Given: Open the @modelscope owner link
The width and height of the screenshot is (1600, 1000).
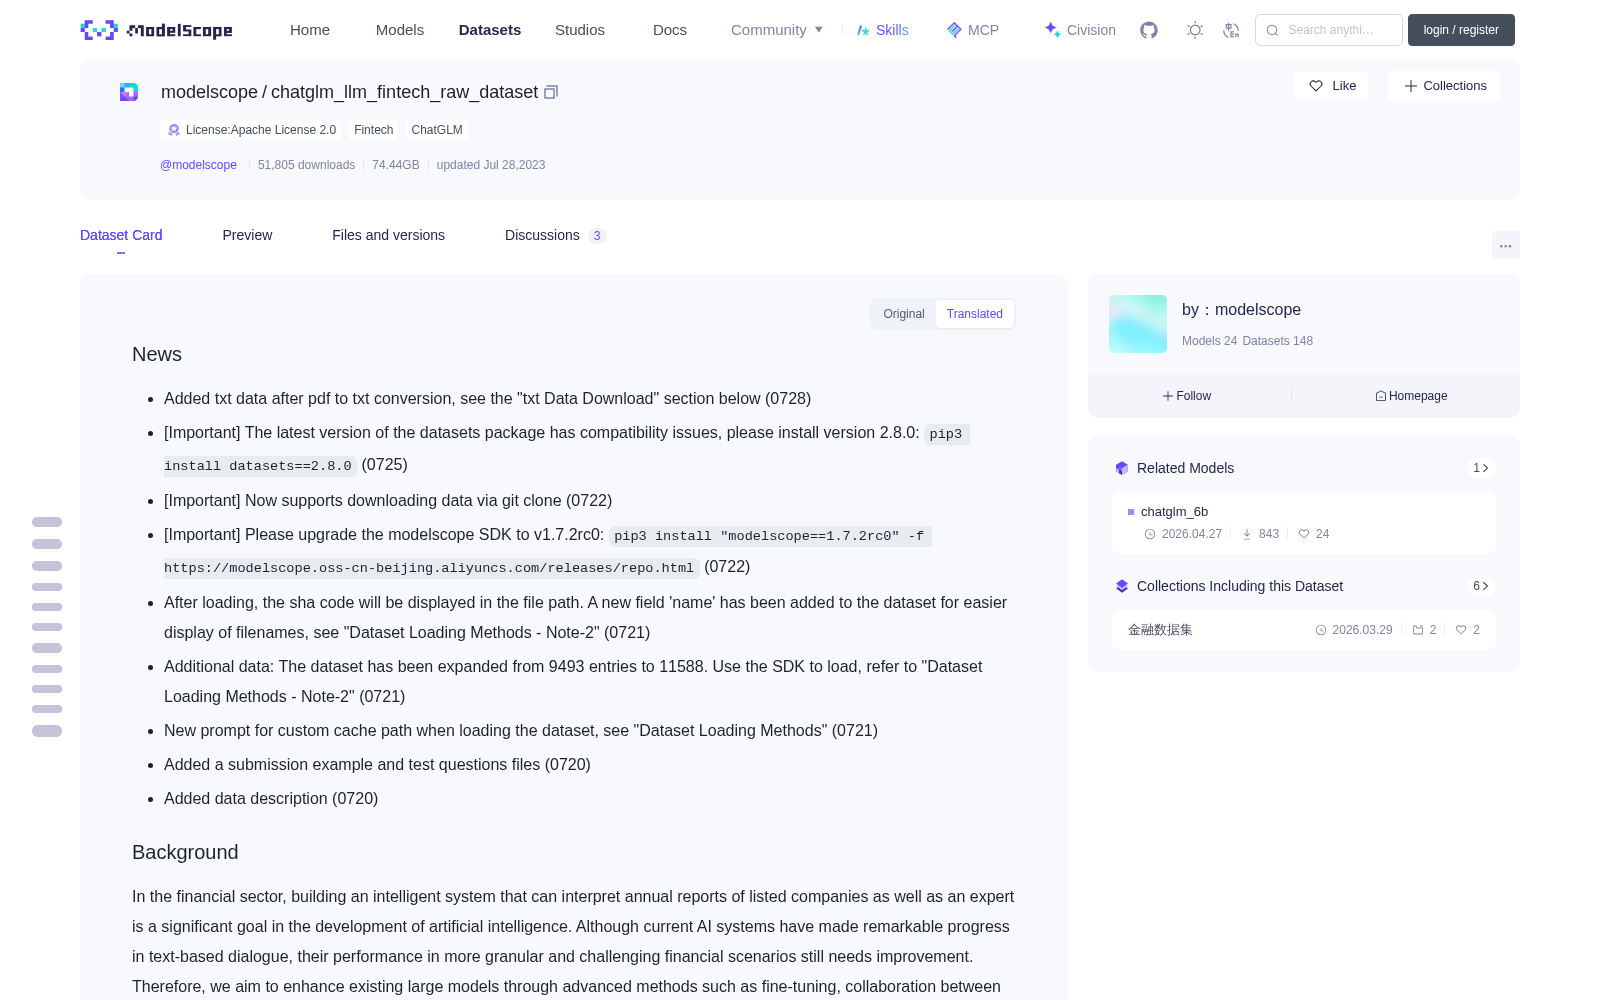Looking at the screenshot, I should pyautogui.click(x=198, y=165).
